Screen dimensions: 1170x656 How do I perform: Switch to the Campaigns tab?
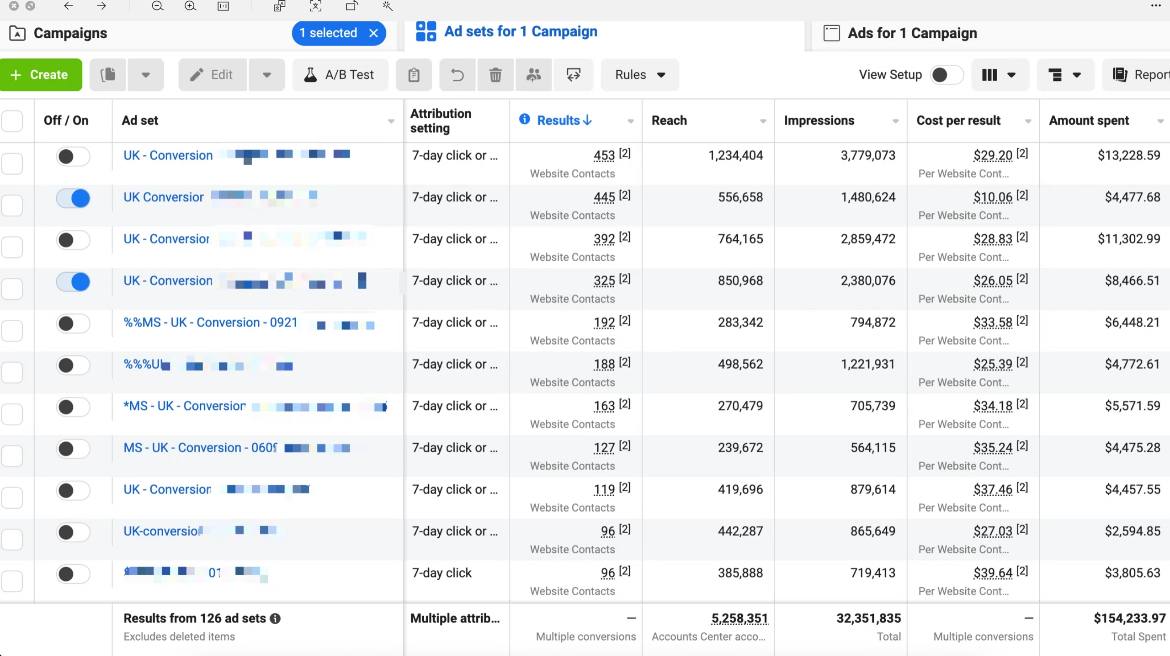pos(70,33)
